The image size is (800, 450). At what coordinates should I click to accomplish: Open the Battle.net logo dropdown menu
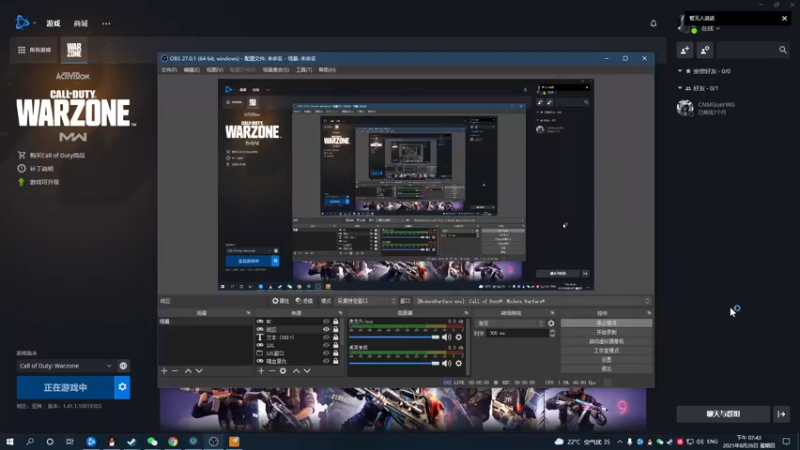point(25,23)
